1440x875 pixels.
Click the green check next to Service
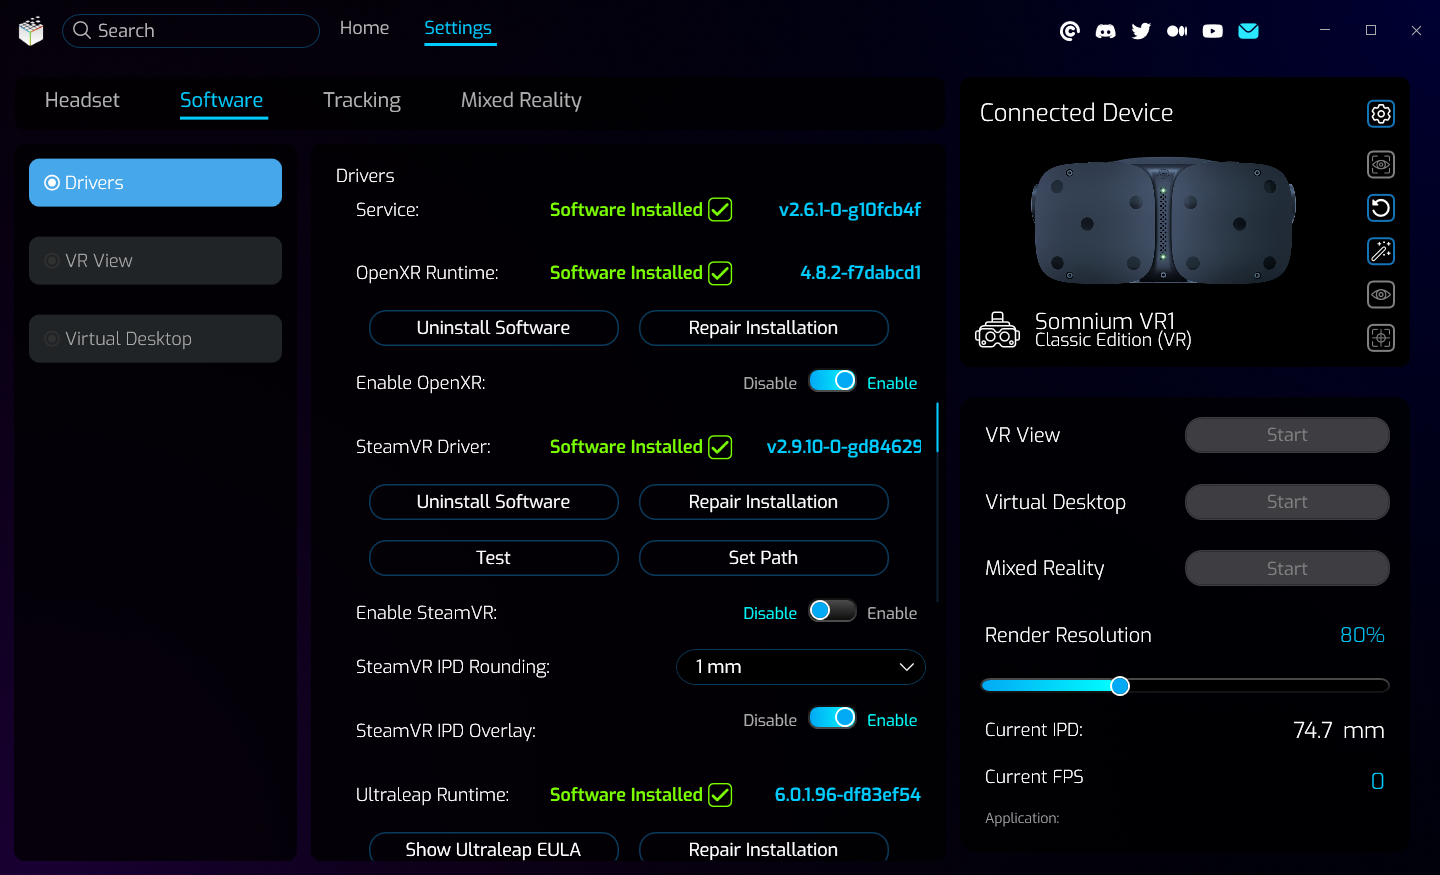point(720,210)
